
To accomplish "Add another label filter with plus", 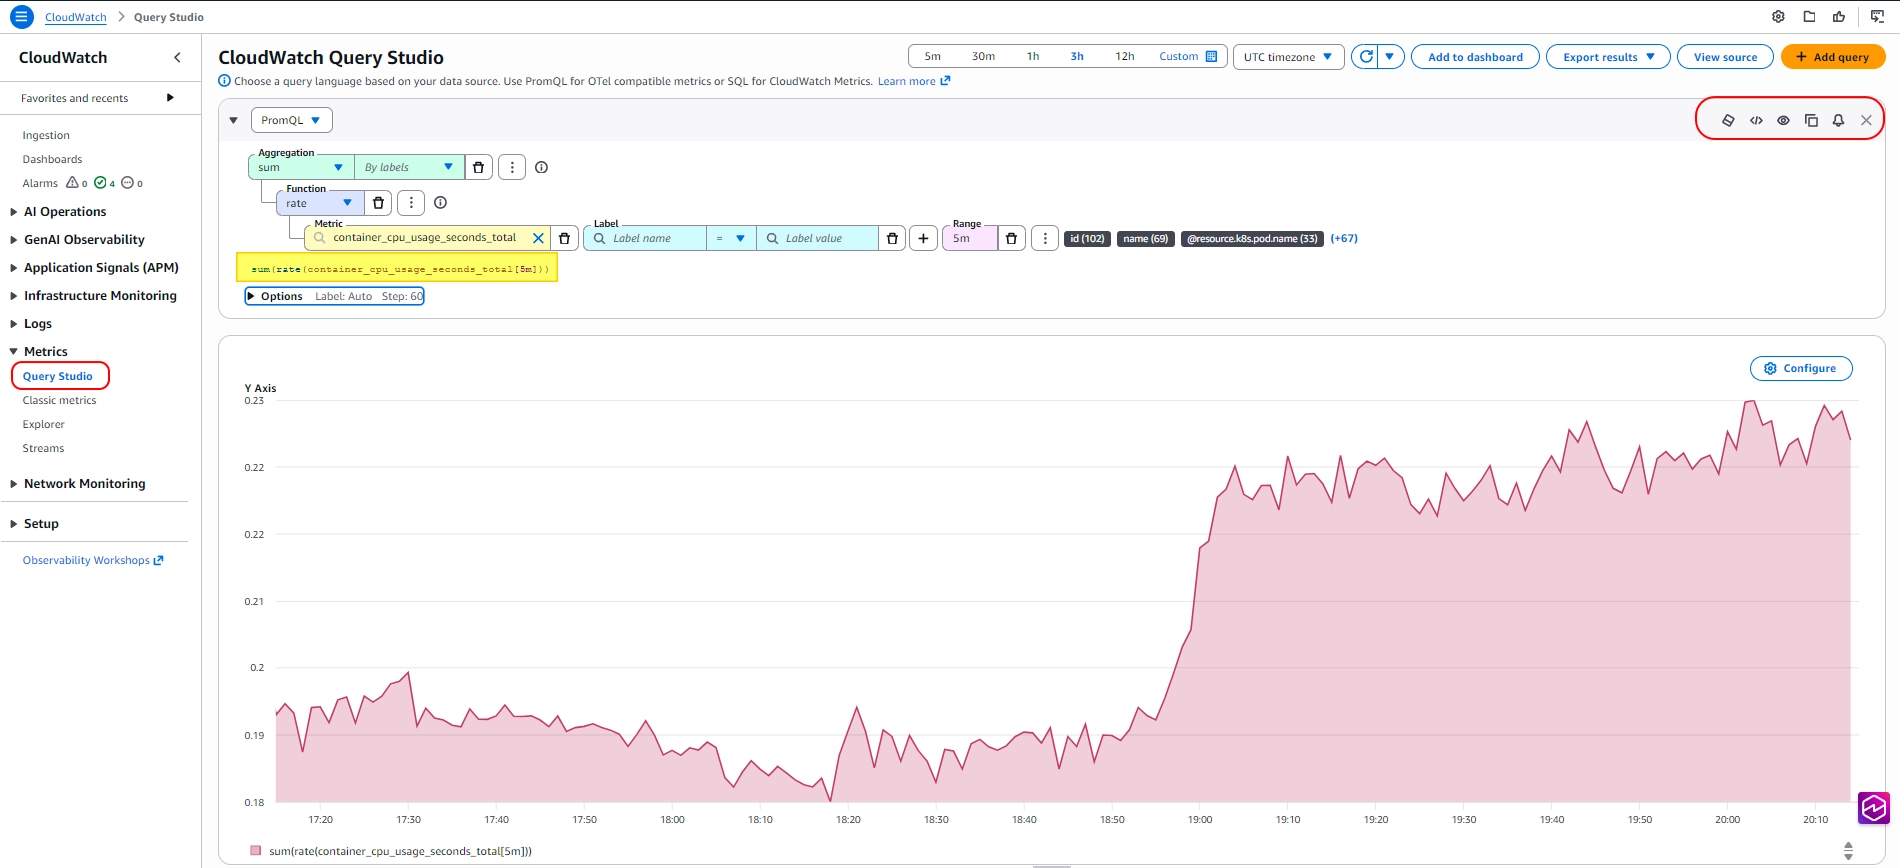I will (923, 238).
